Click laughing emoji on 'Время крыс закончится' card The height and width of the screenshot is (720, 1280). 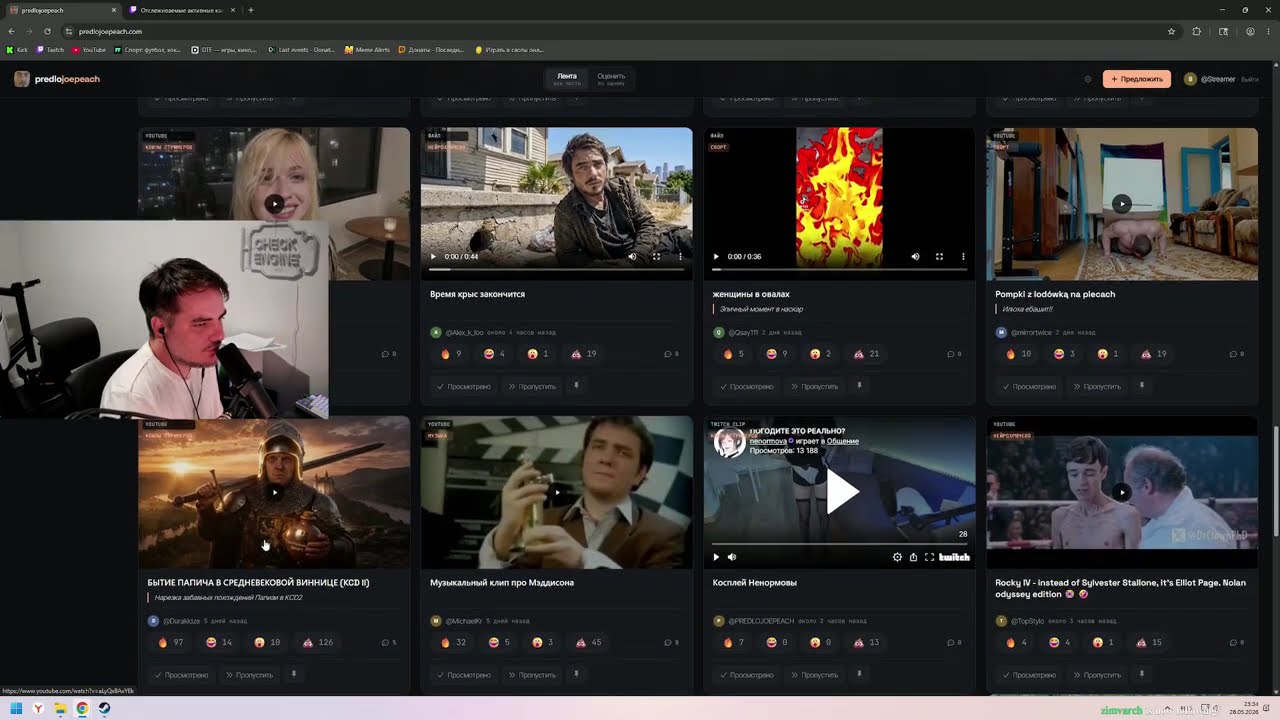(x=495, y=354)
